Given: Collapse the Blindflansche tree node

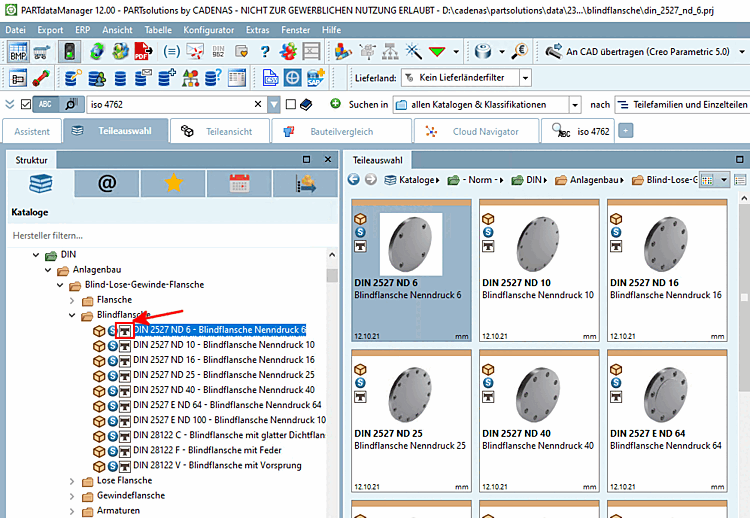Looking at the screenshot, I should 72,315.
